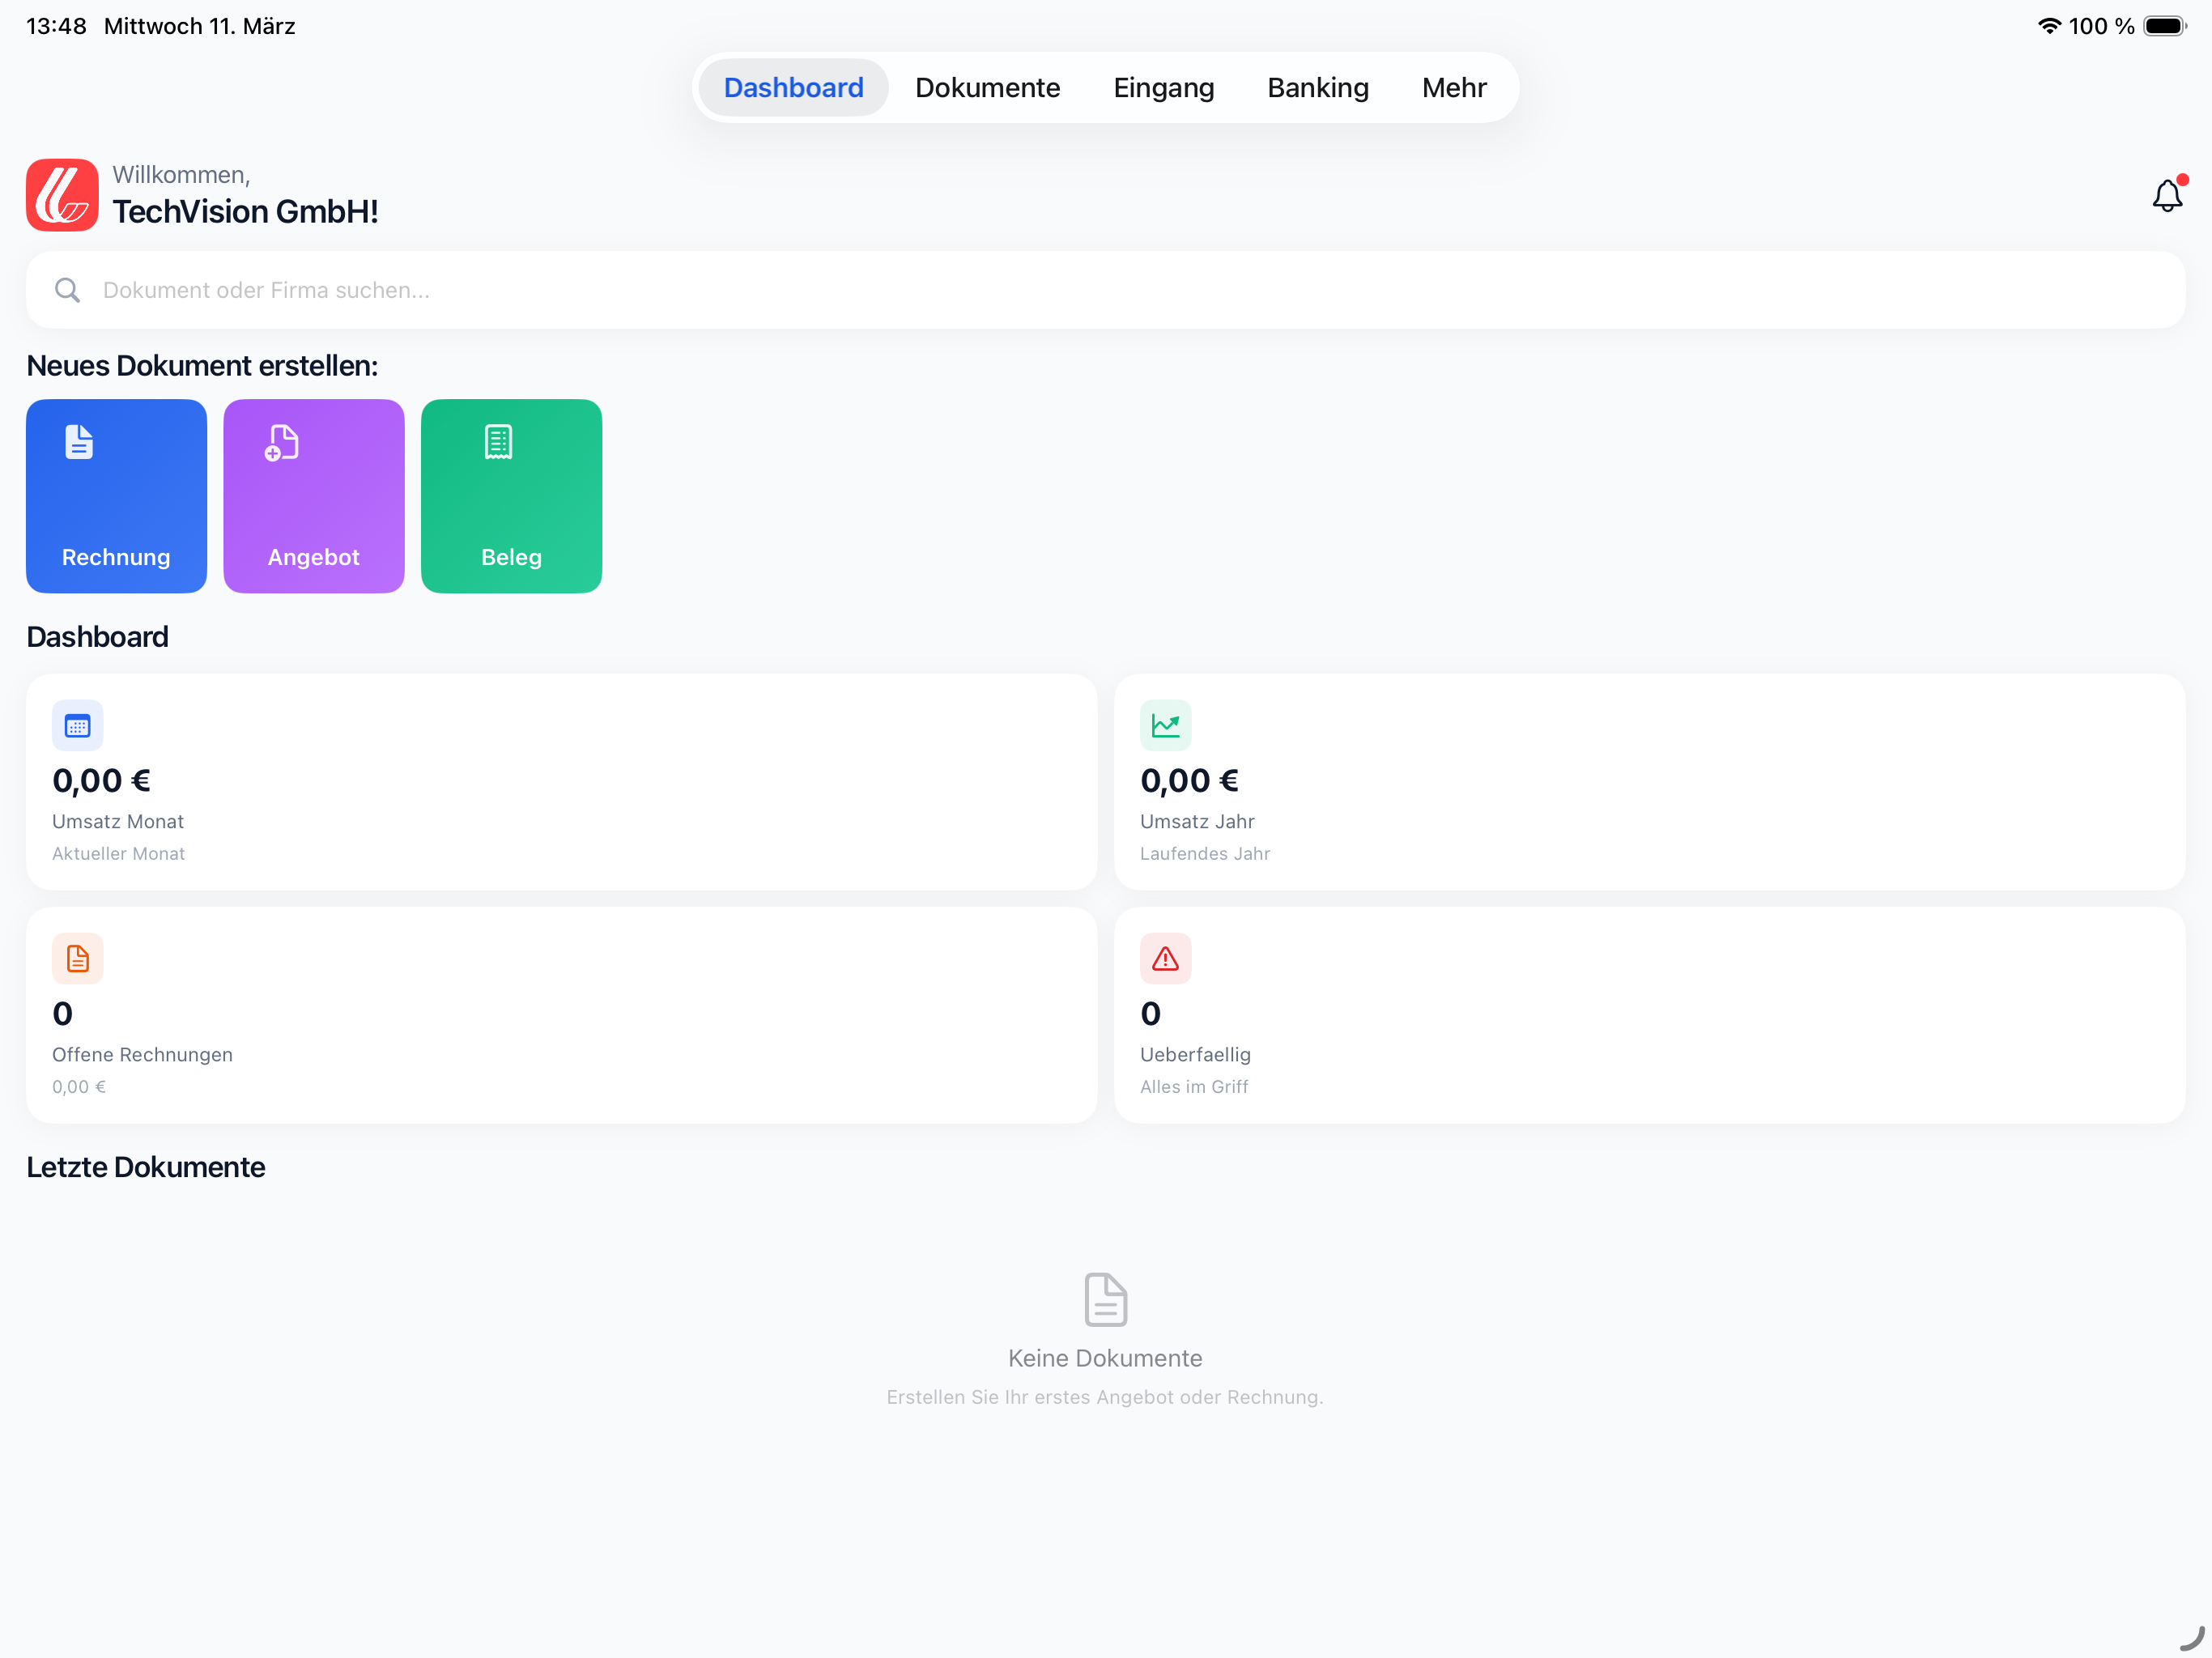The width and height of the screenshot is (2212, 1658).
Task: Go to the Banking tab
Action: (1318, 88)
